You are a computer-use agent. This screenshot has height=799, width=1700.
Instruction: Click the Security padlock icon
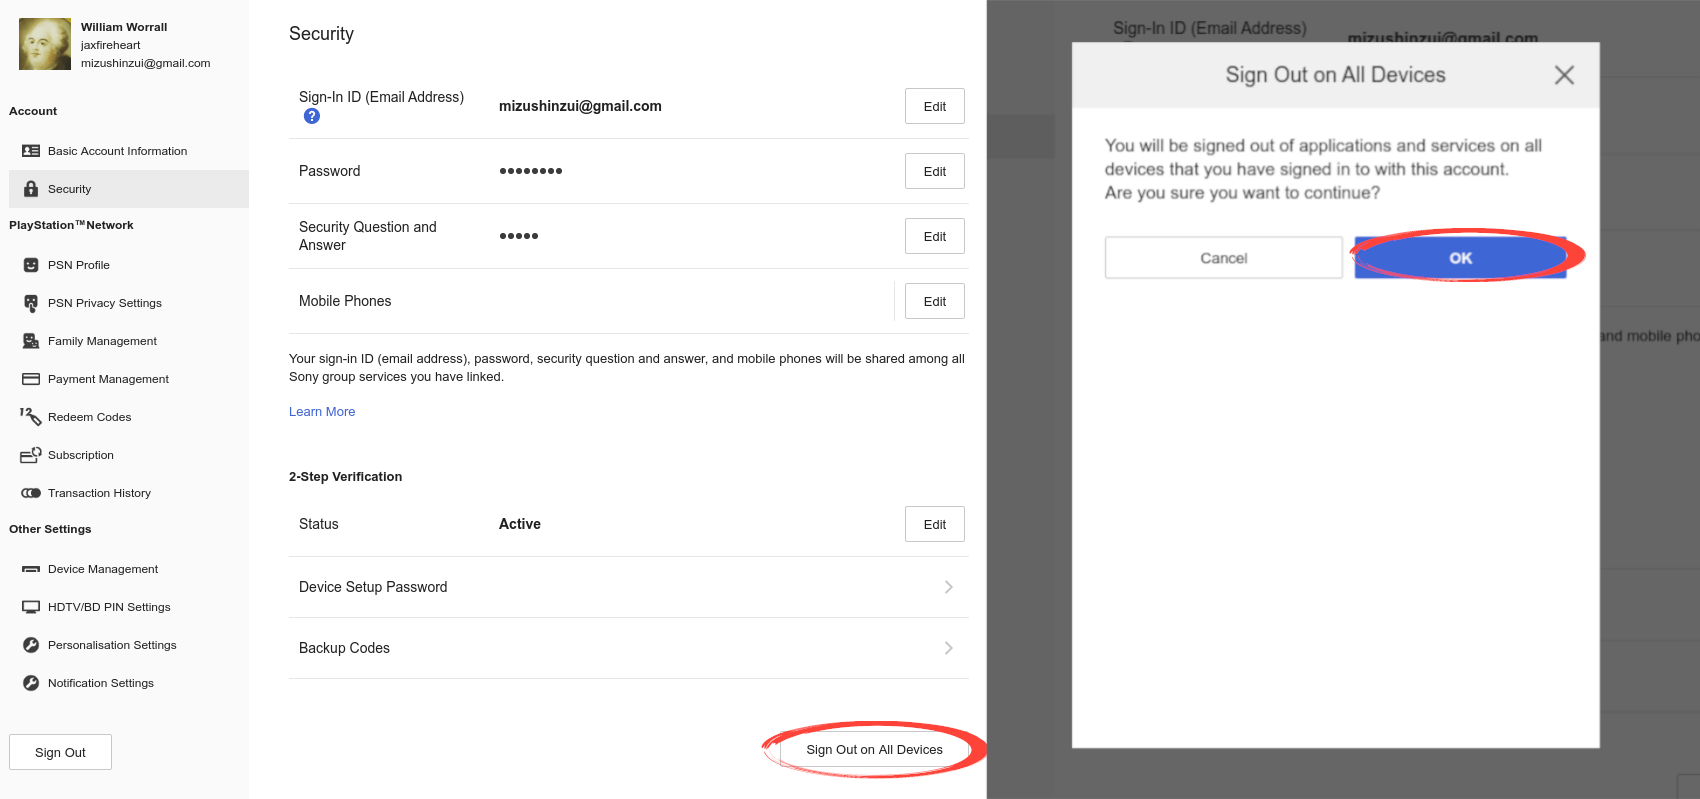(x=31, y=189)
